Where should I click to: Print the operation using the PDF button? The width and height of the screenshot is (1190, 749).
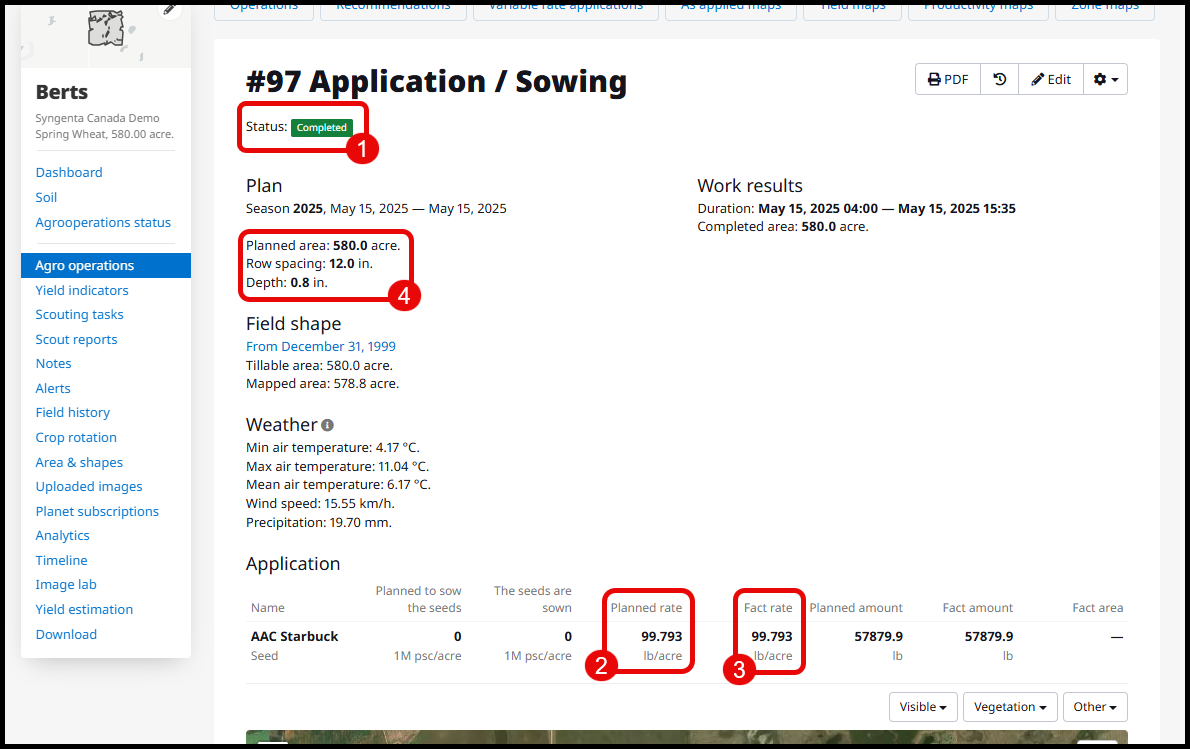pyautogui.click(x=947, y=80)
